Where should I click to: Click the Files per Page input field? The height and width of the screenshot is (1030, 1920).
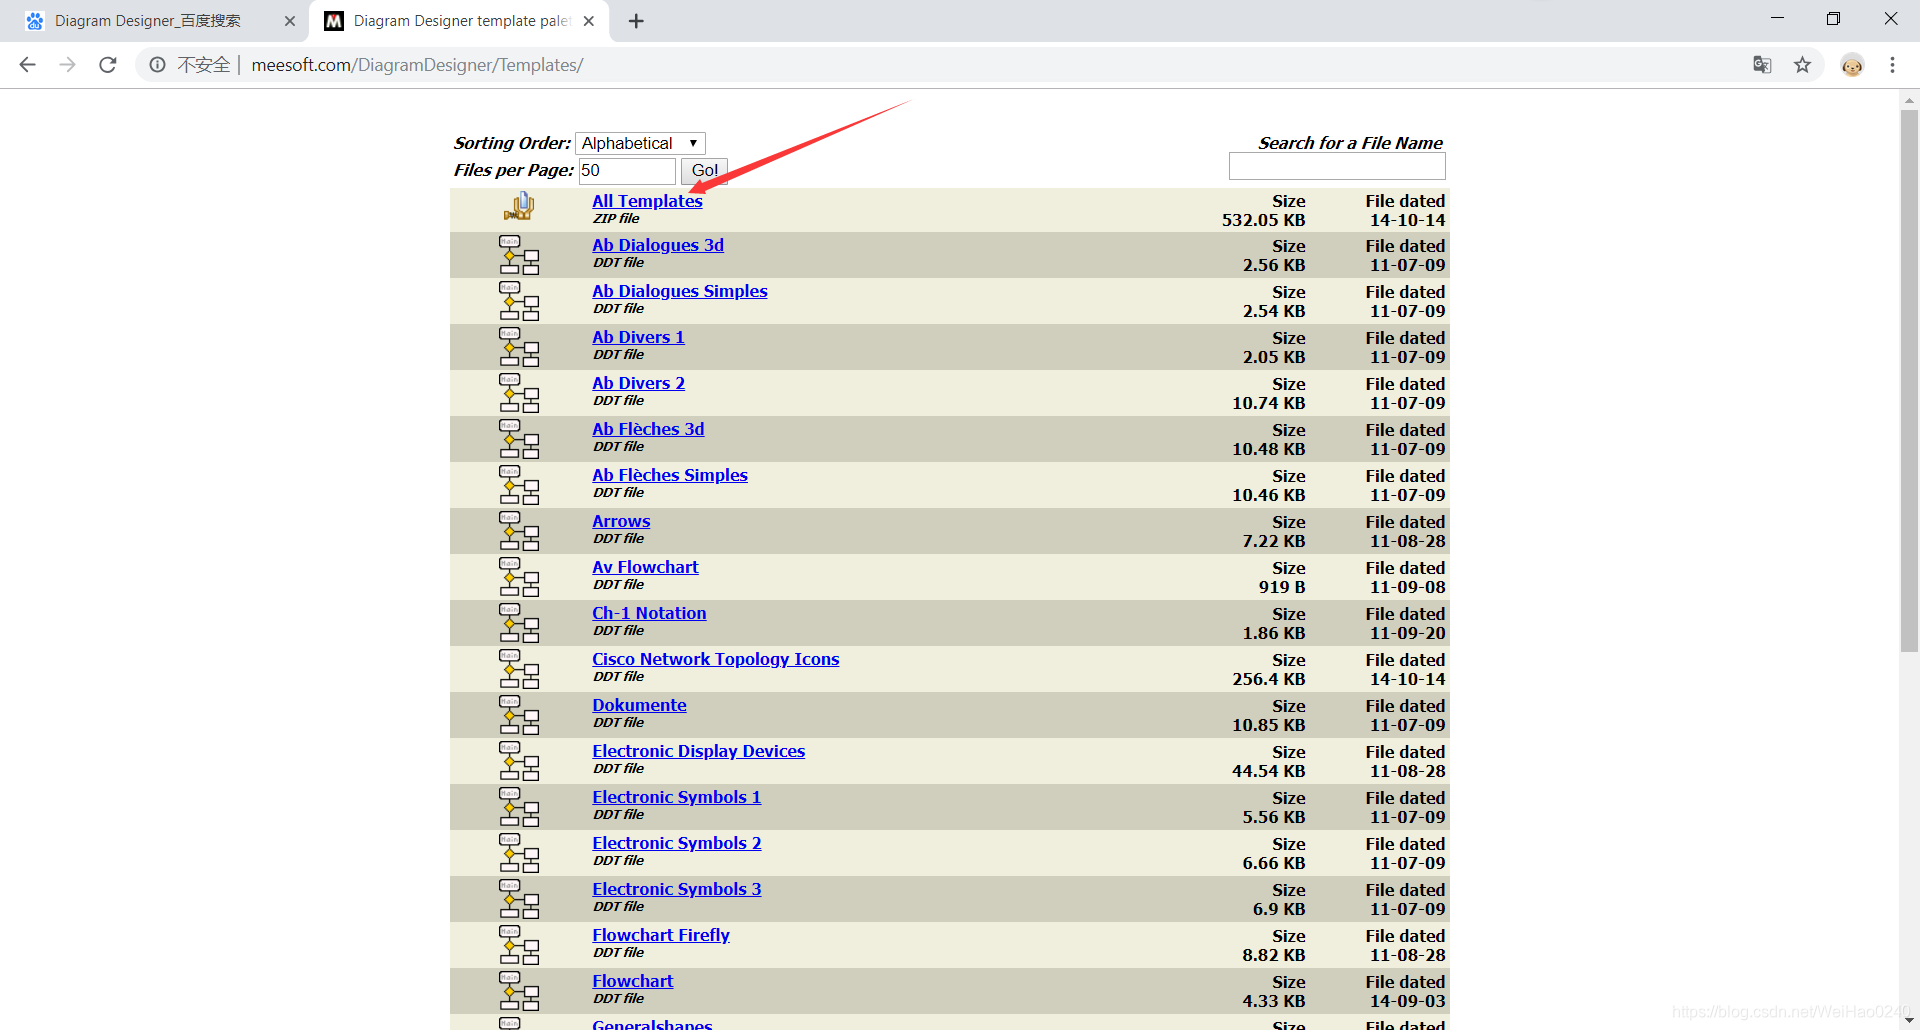click(x=627, y=171)
